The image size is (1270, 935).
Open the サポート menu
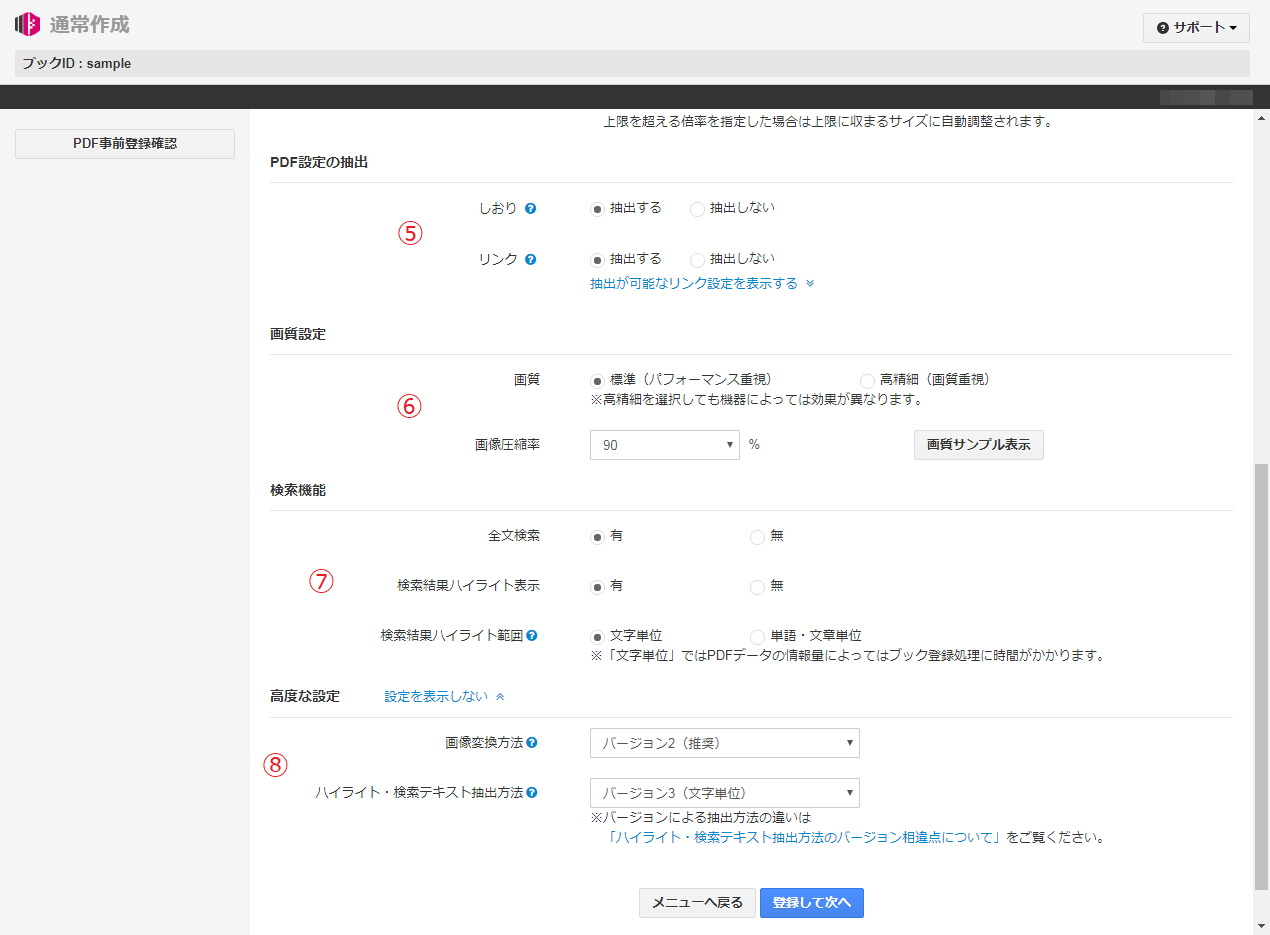(1196, 28)
